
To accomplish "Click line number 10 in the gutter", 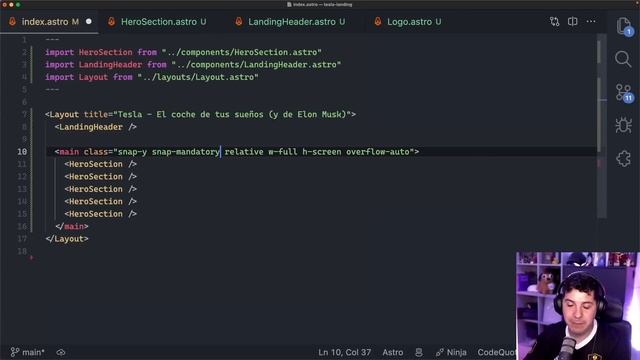I will 22,151.
